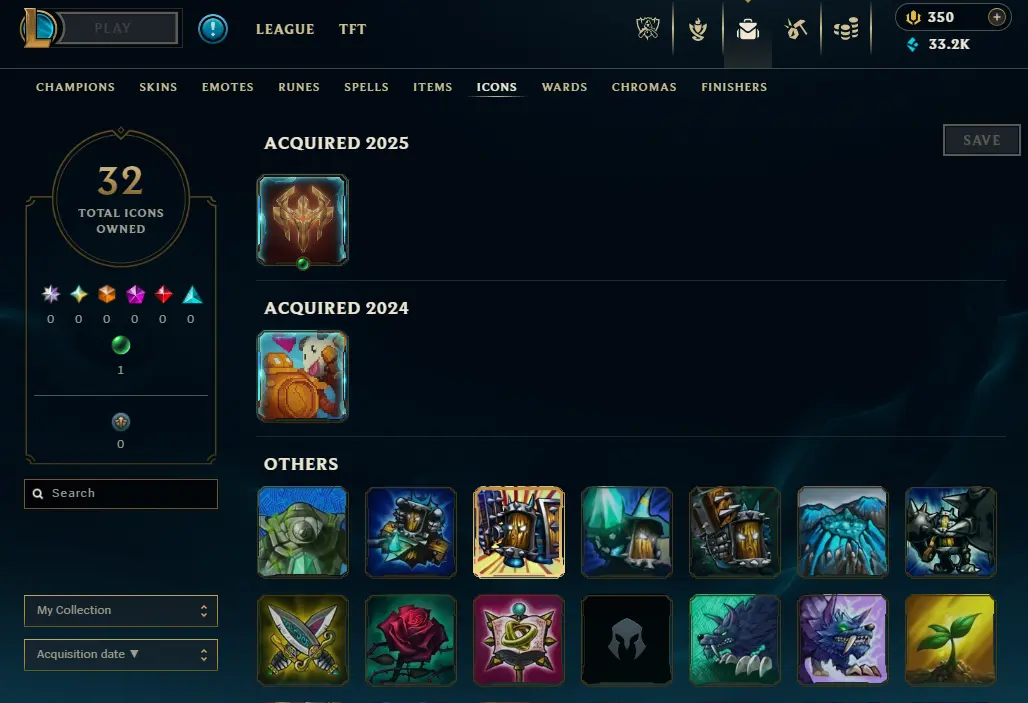
Task: Switch to the Champions tab
Action: (75, 87)
